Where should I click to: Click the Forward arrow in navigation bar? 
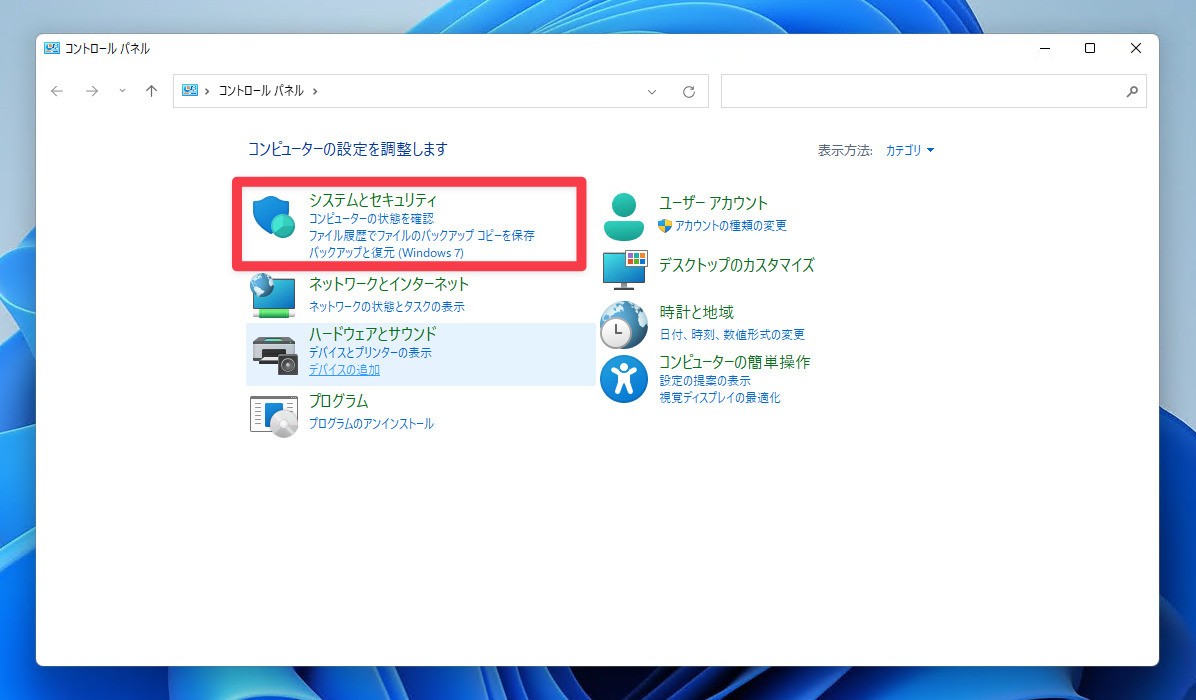pos(92,91)
